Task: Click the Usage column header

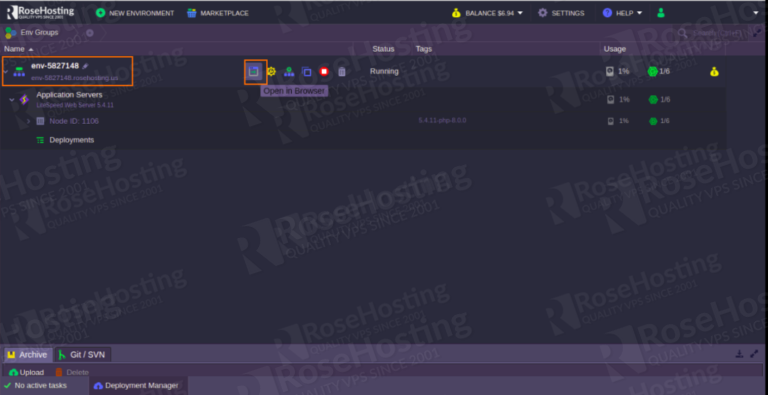Action: [x=615, y=49]
